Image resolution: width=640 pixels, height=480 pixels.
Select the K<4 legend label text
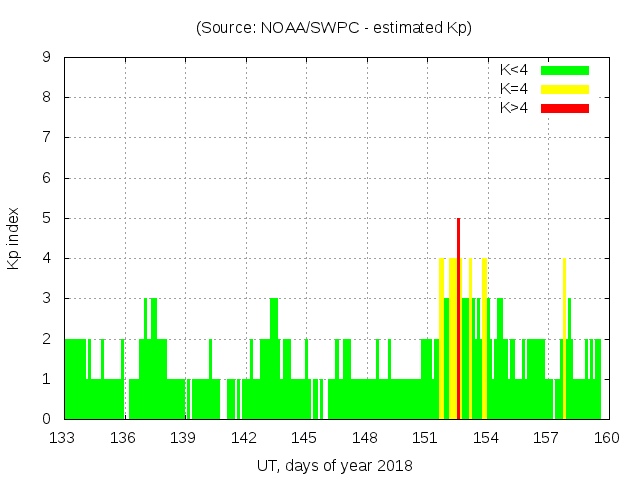click(x=514, y=70)
